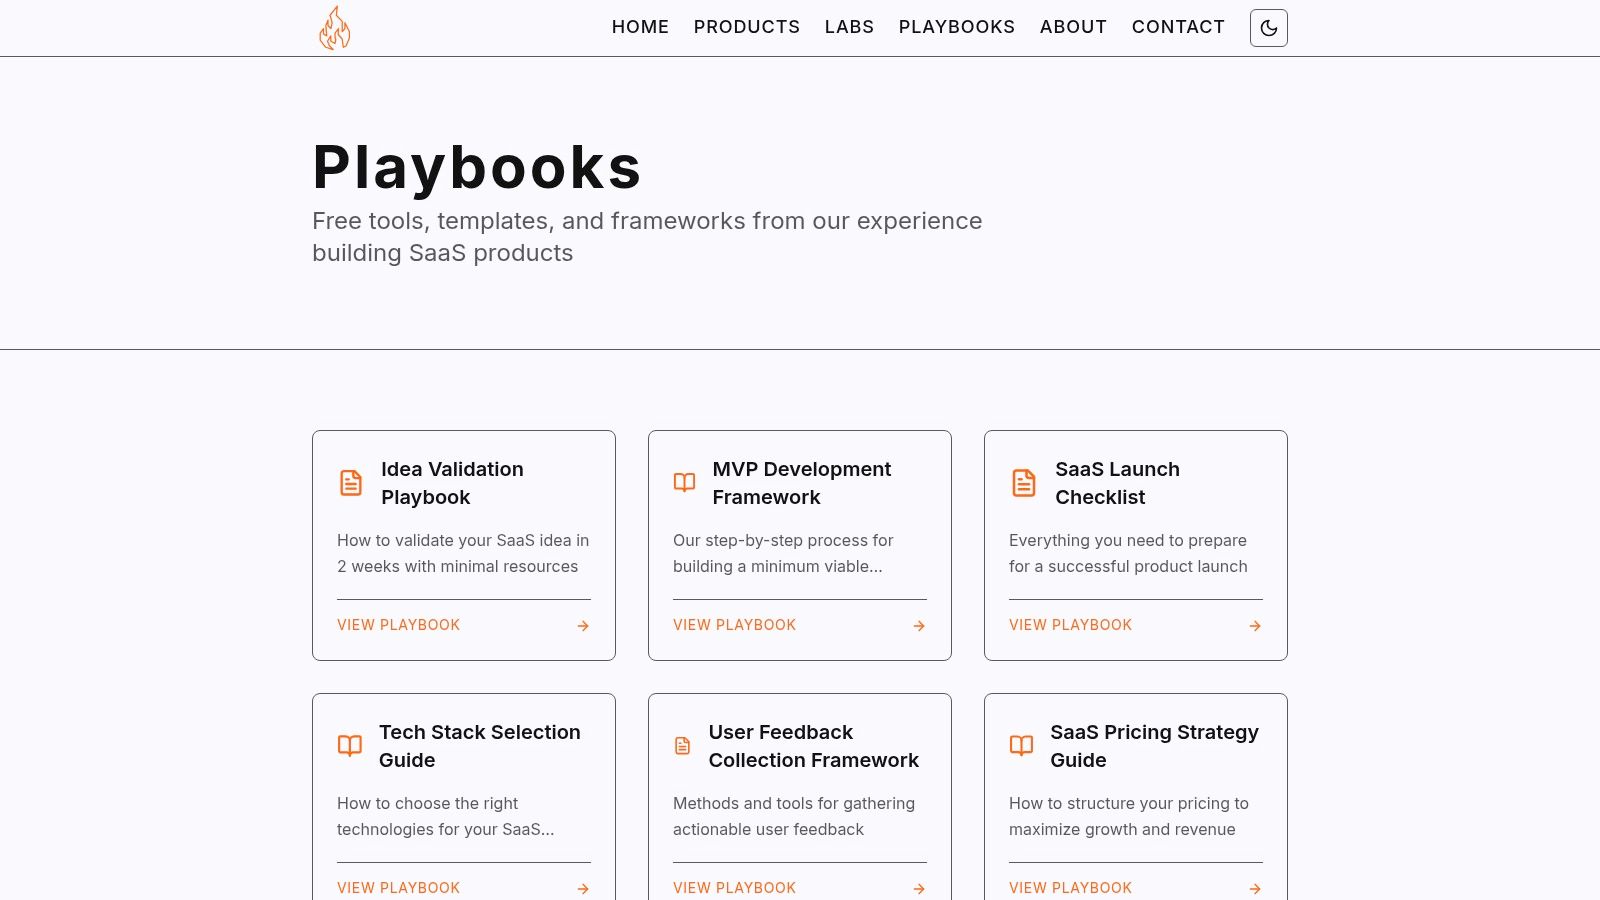Click the 'Free tools, templates, and frameworks' subtitle

[647, 237]
